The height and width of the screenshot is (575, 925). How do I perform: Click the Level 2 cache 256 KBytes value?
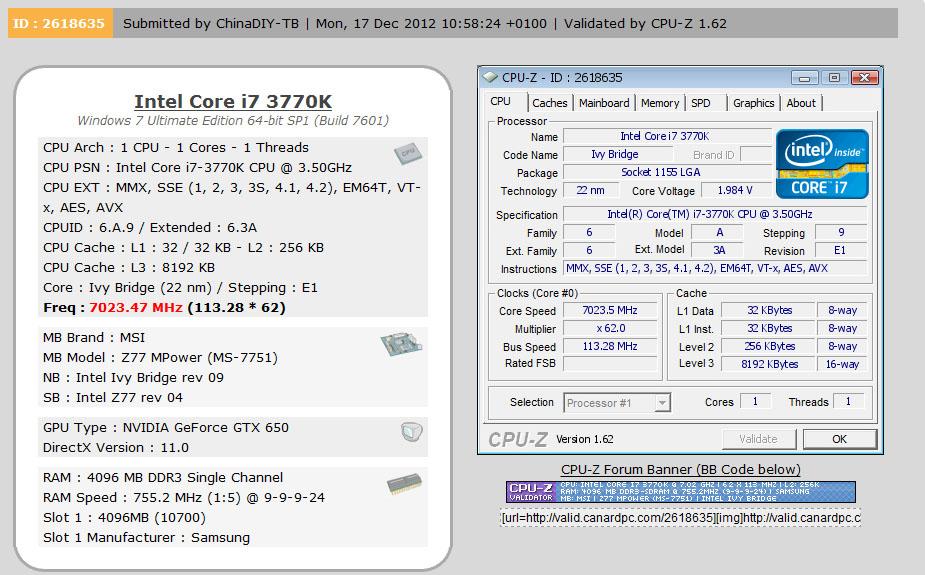(x=769, y=347)
